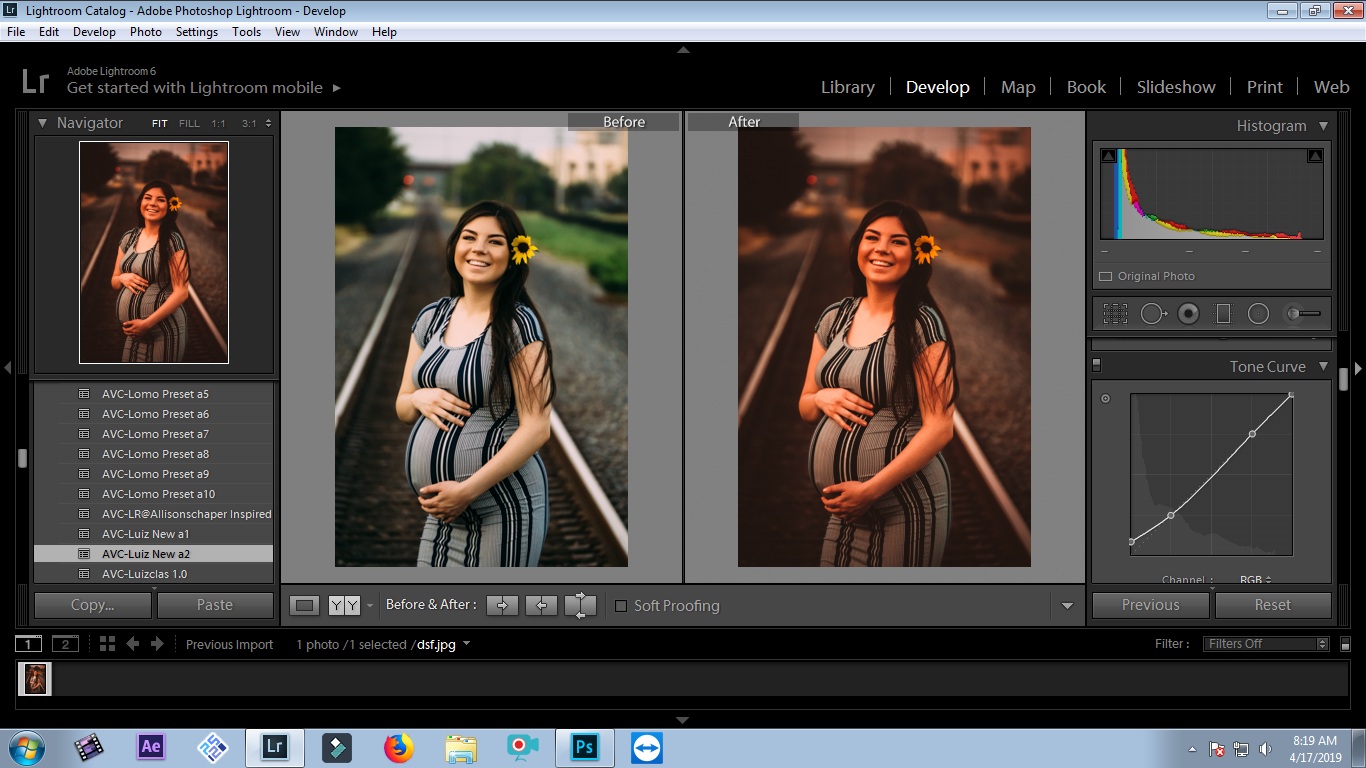This screenshot has width=1366, height=768.
Task: Open the Before/After view options dropdown
Action: click(x=370, y=605)
